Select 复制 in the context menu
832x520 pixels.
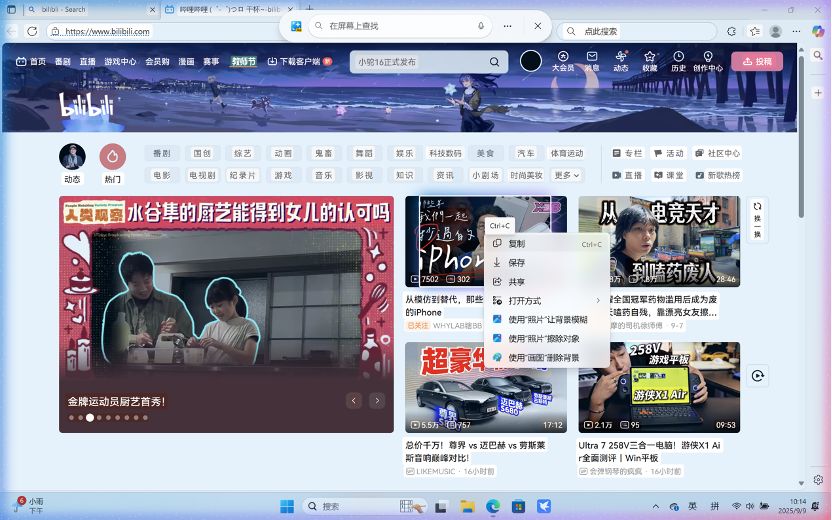click(516, 244)
